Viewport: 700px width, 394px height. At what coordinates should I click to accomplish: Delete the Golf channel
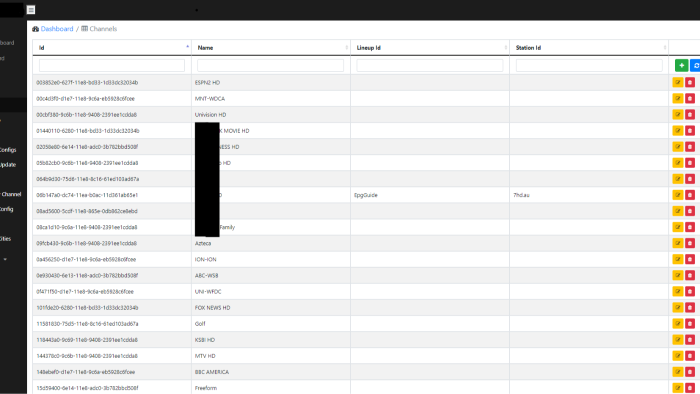pos(690,323)
